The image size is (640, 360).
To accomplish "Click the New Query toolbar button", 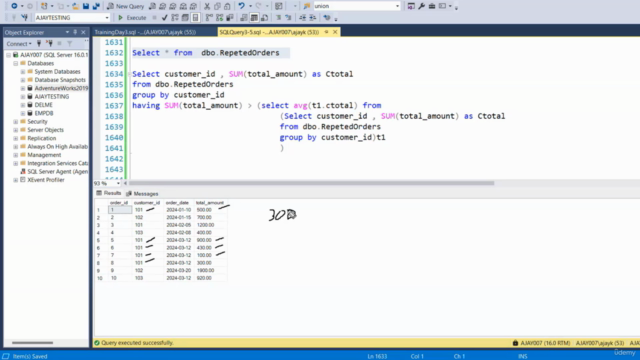I will coord(125,6).
